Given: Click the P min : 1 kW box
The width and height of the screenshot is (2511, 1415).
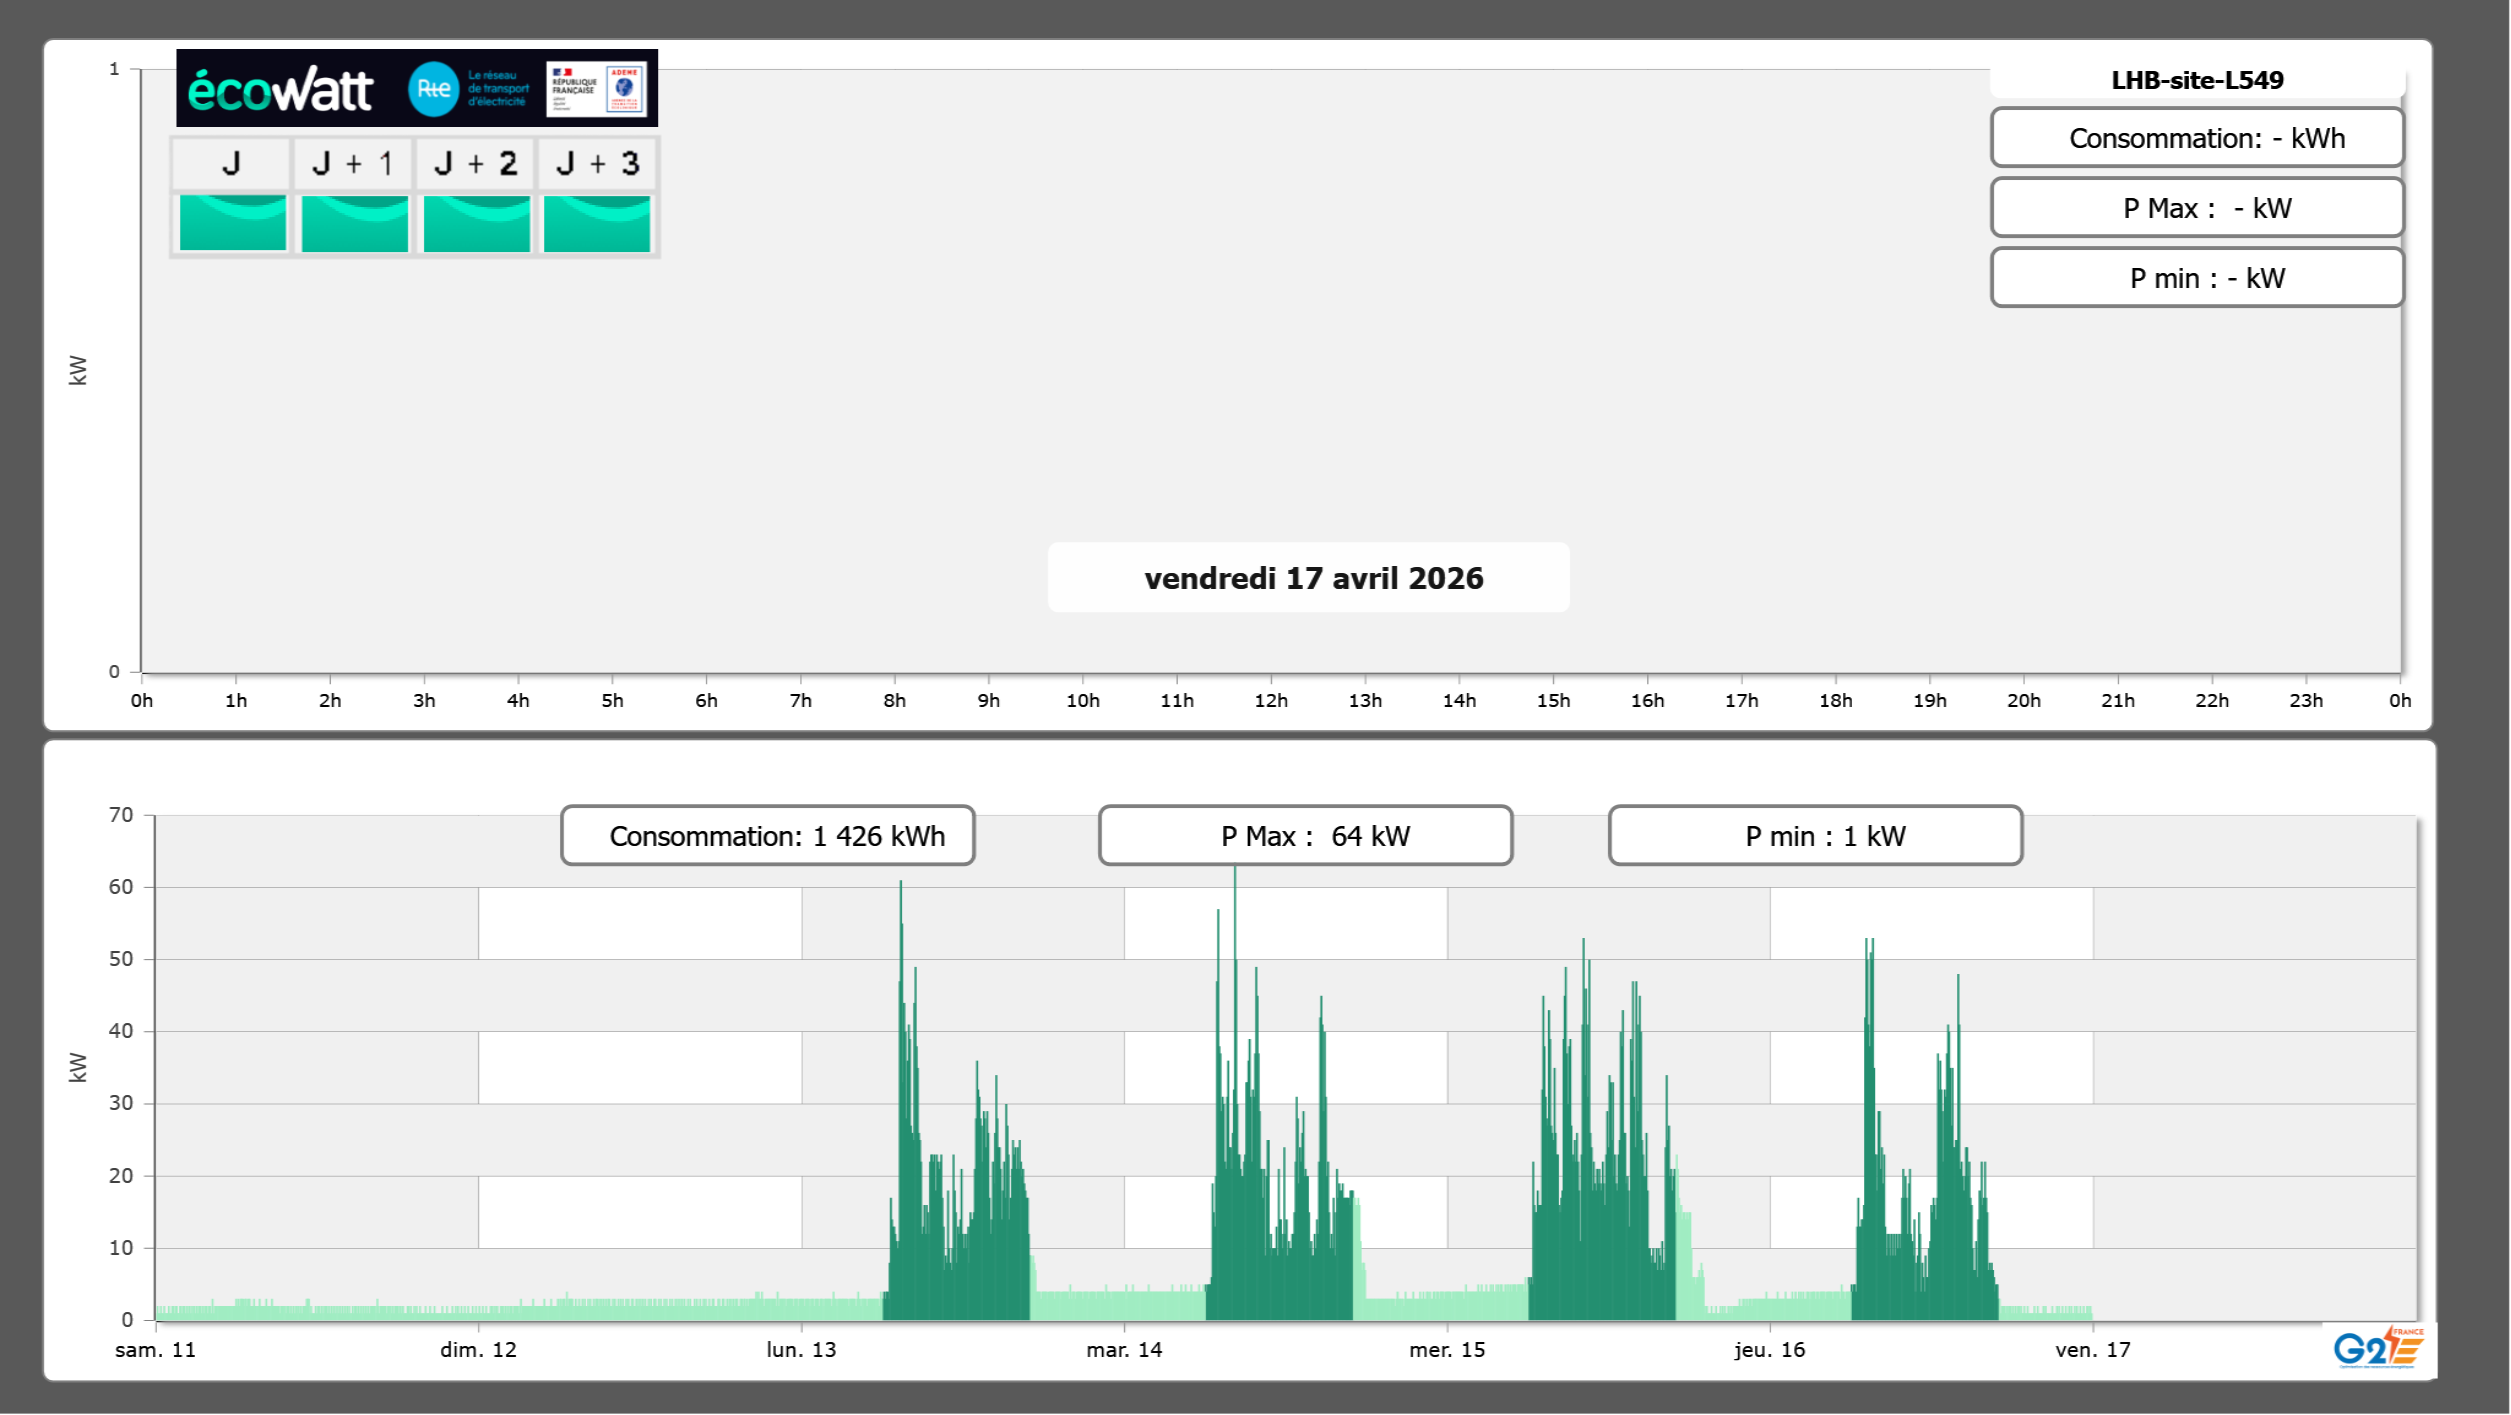Looking at the screenshot, I should 1815,836.
